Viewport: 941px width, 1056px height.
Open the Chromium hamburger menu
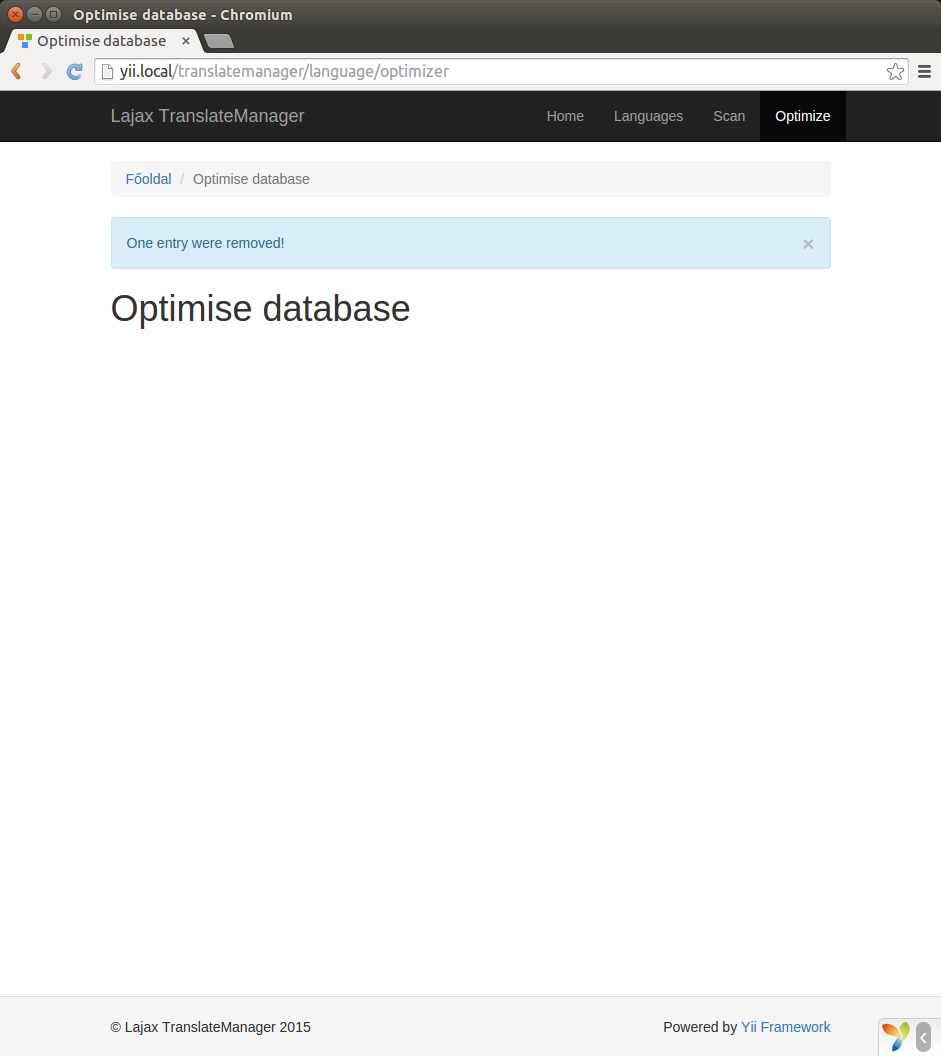[x=924, y=71]
